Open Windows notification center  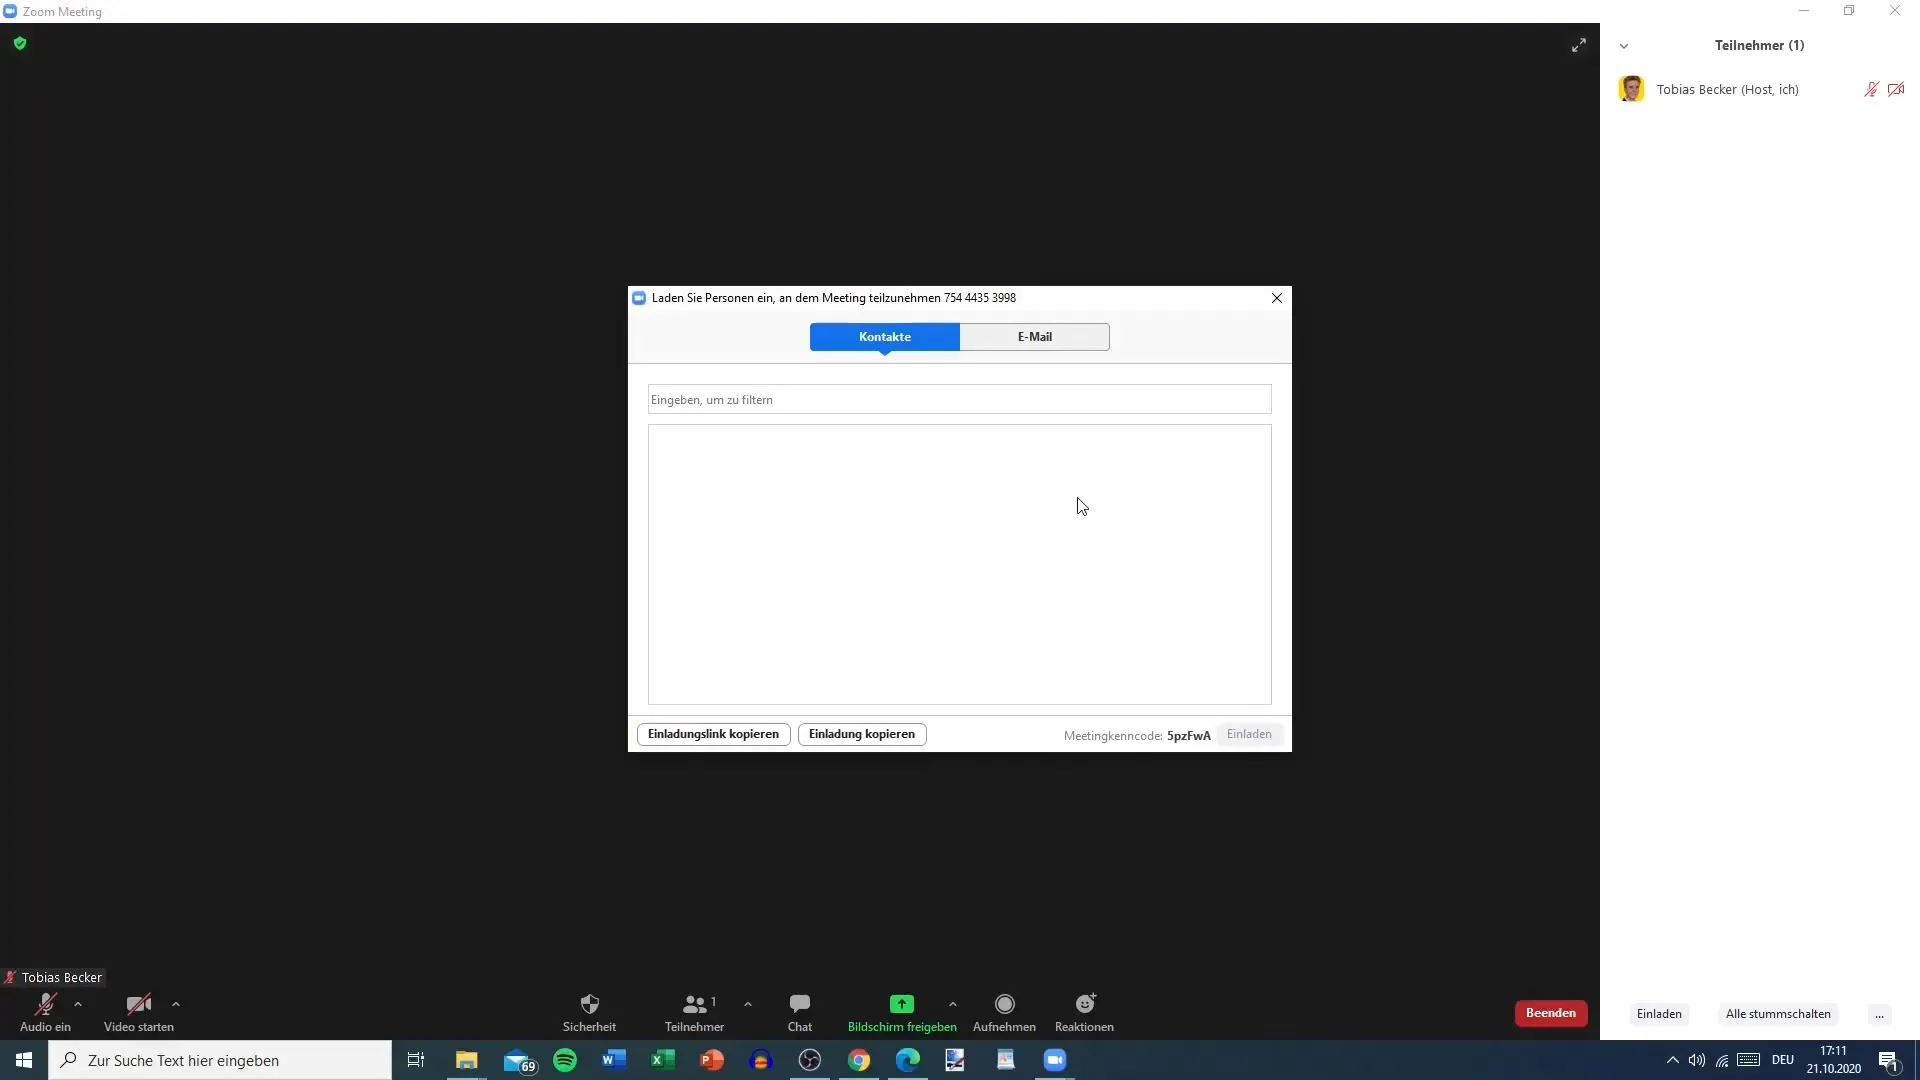(x=1889, y=1060)
